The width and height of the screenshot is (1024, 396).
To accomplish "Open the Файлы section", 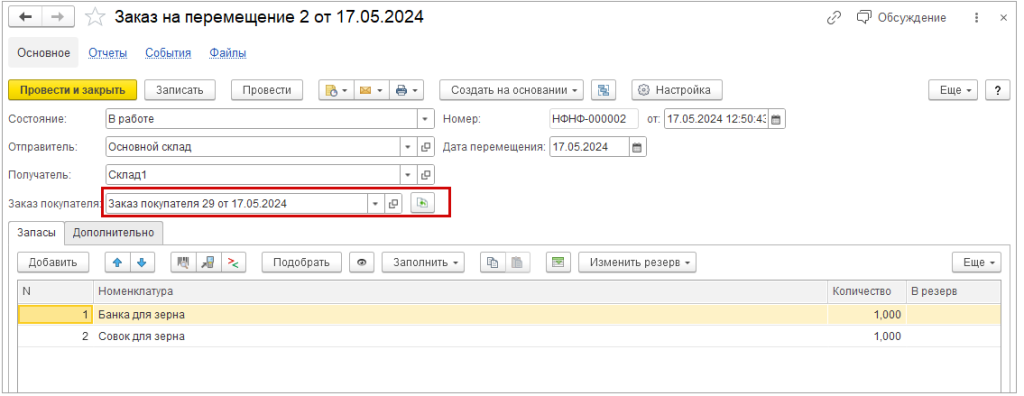I will [228, 53].
